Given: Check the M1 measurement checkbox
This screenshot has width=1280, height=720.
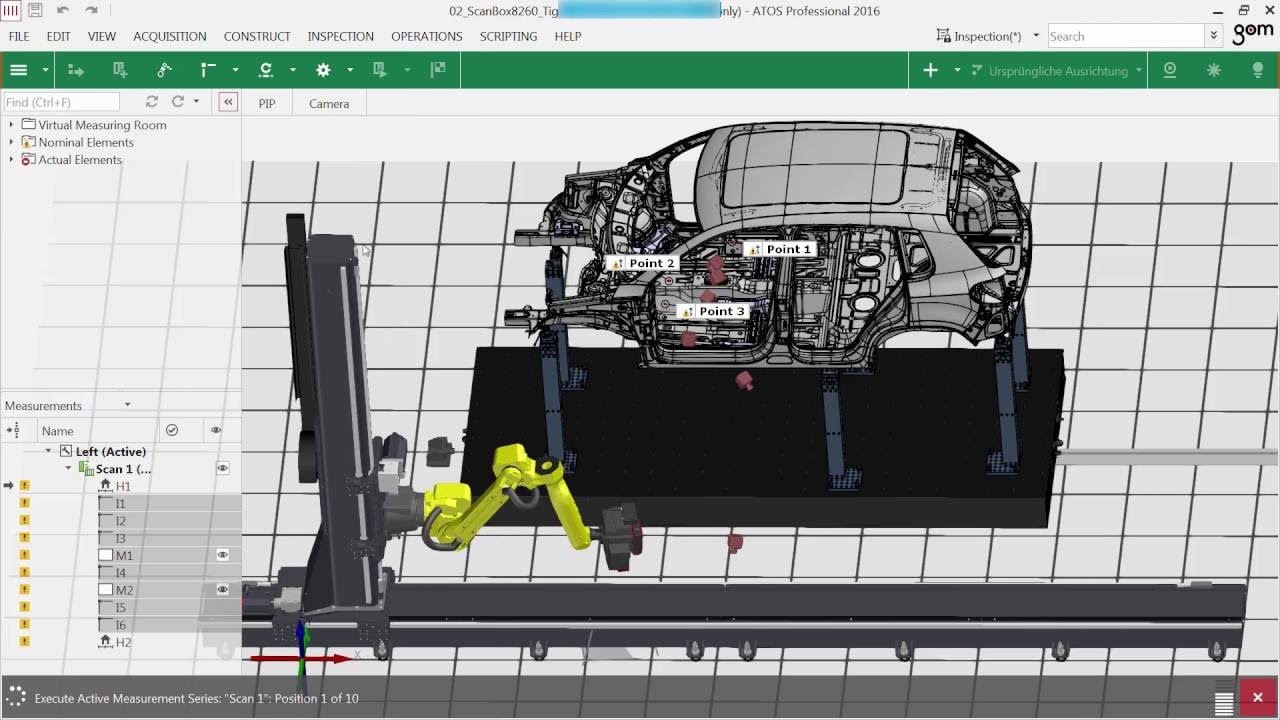Looking at the screenshot, I should click(106, 555).
